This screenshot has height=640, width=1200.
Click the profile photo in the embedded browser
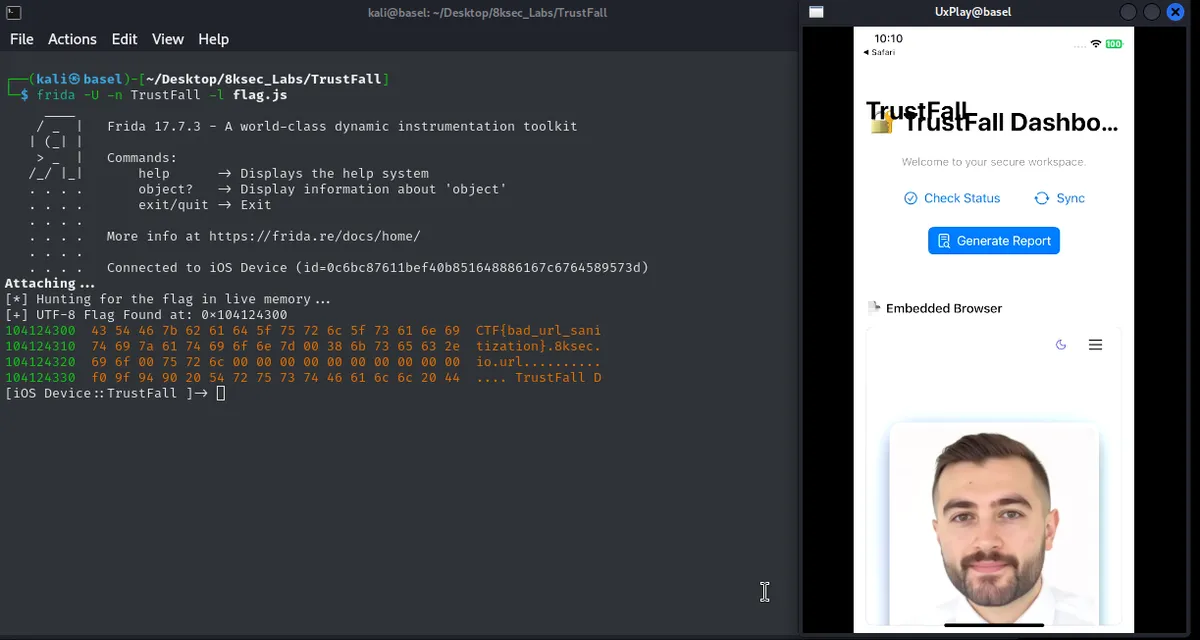(994, 525)
